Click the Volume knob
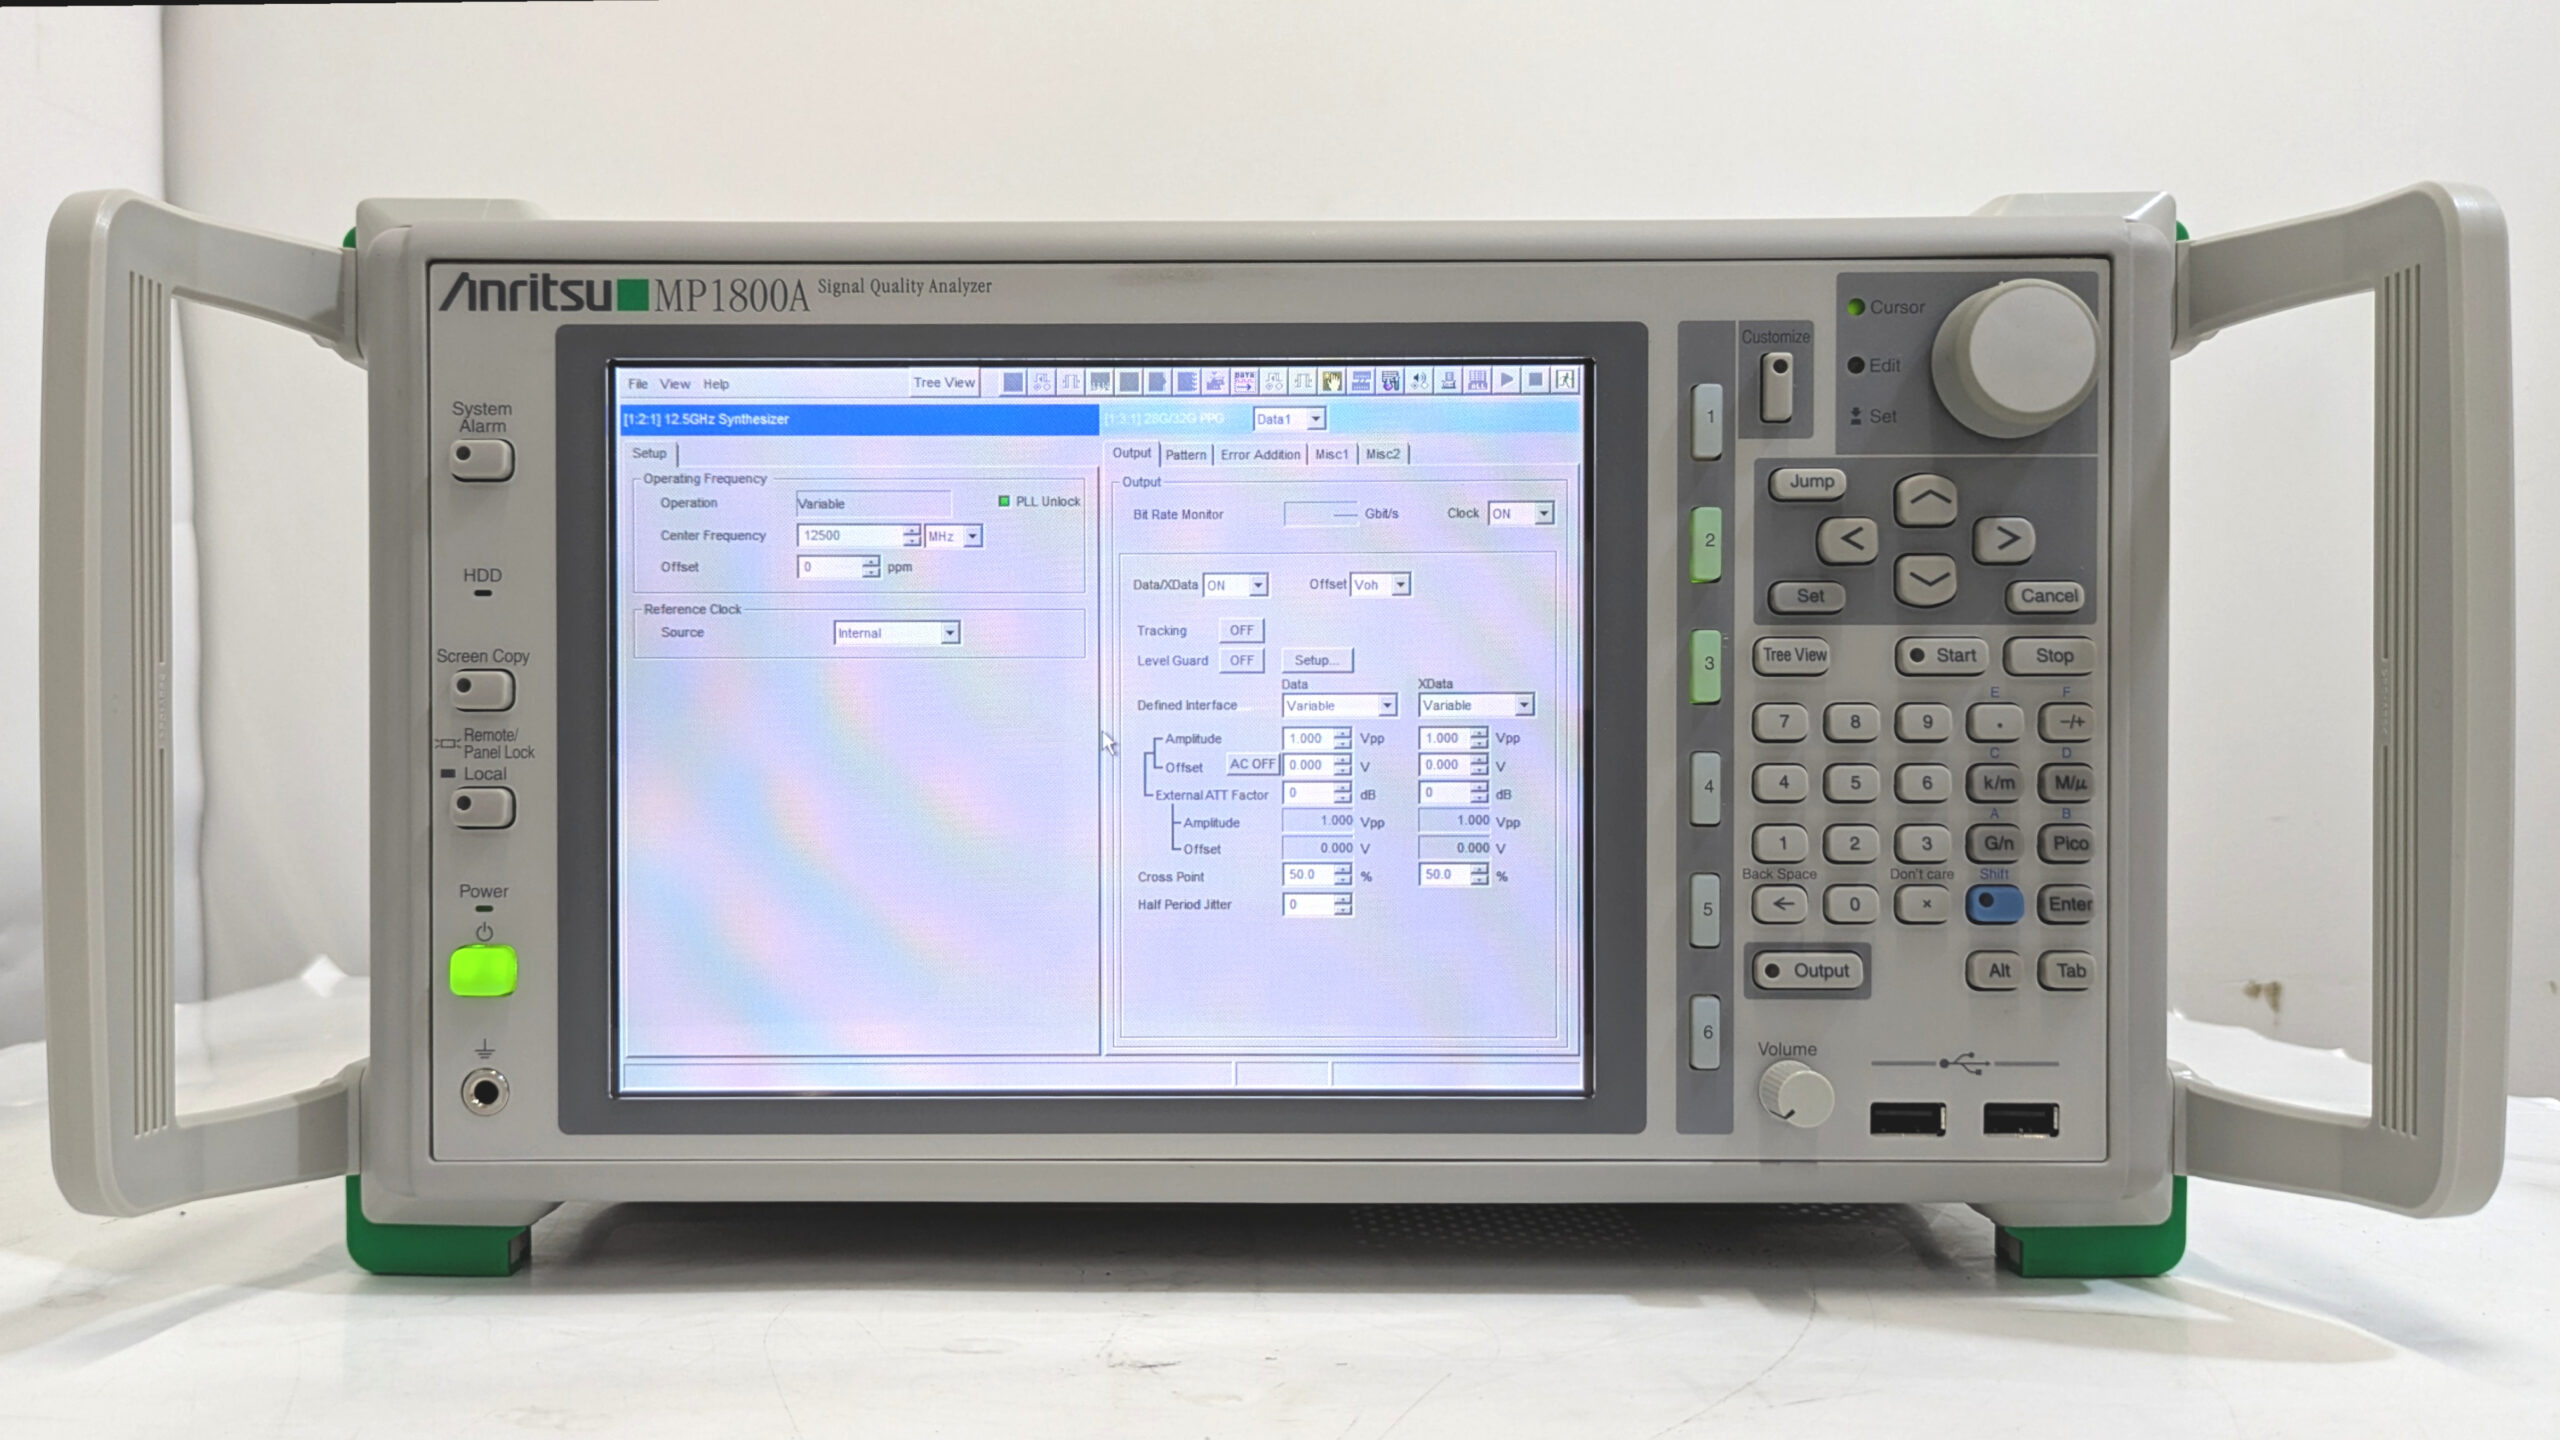2560x1440 pixels. [1796, 1095]
